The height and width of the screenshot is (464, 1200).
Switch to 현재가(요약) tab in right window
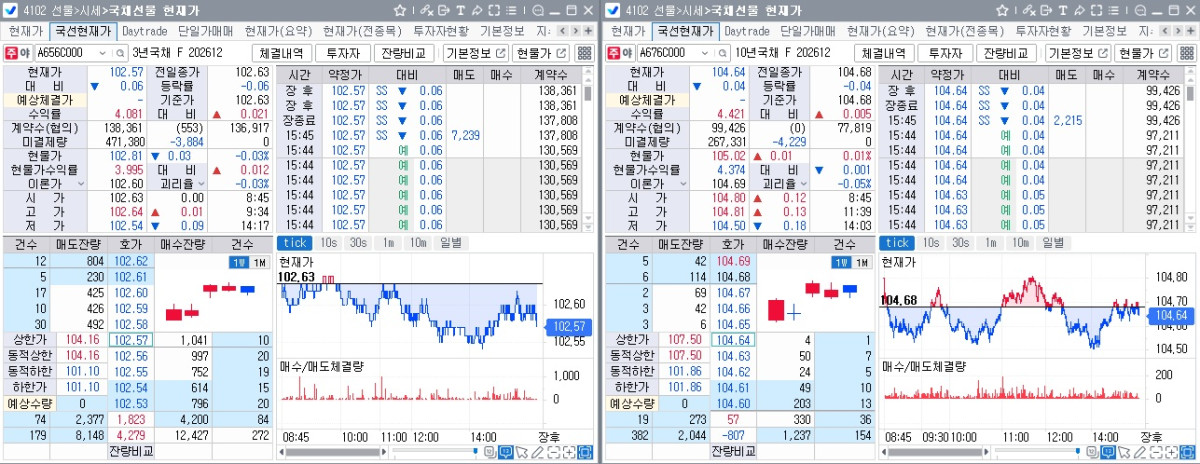(883, 31)
